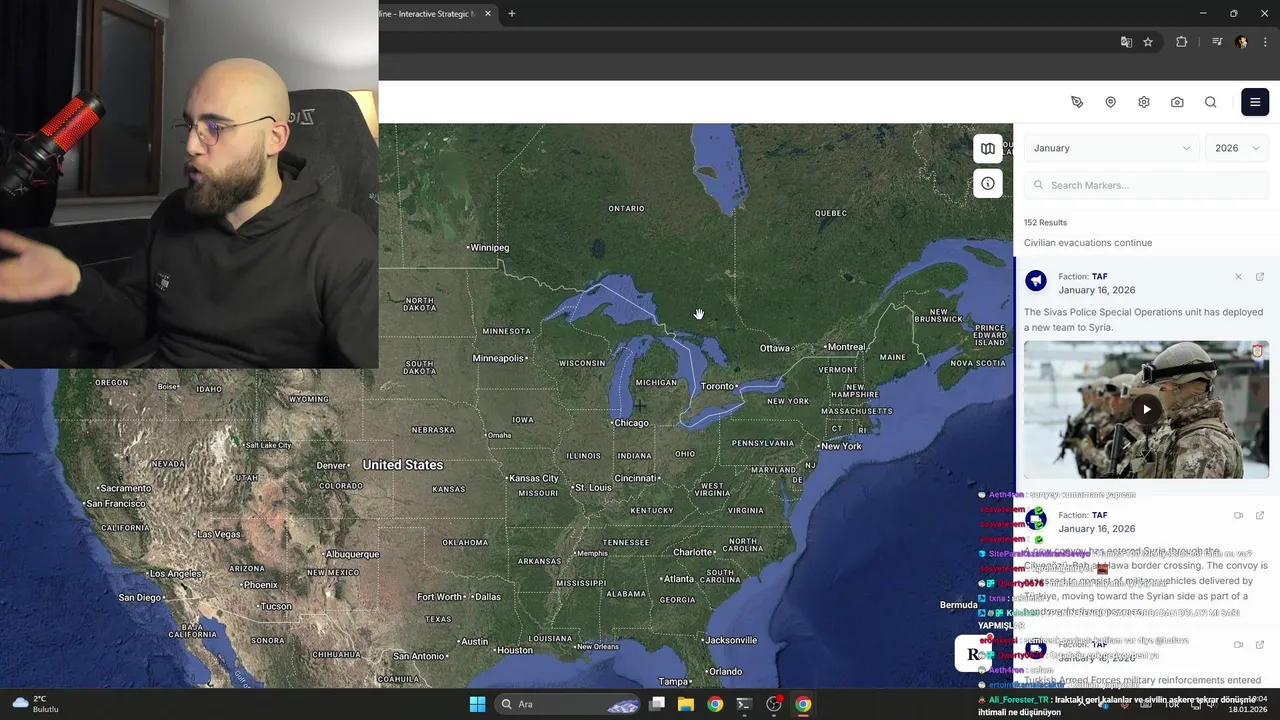Open Chrome media controls icon
This screenshot has width=1280, height=720.
1217,42
